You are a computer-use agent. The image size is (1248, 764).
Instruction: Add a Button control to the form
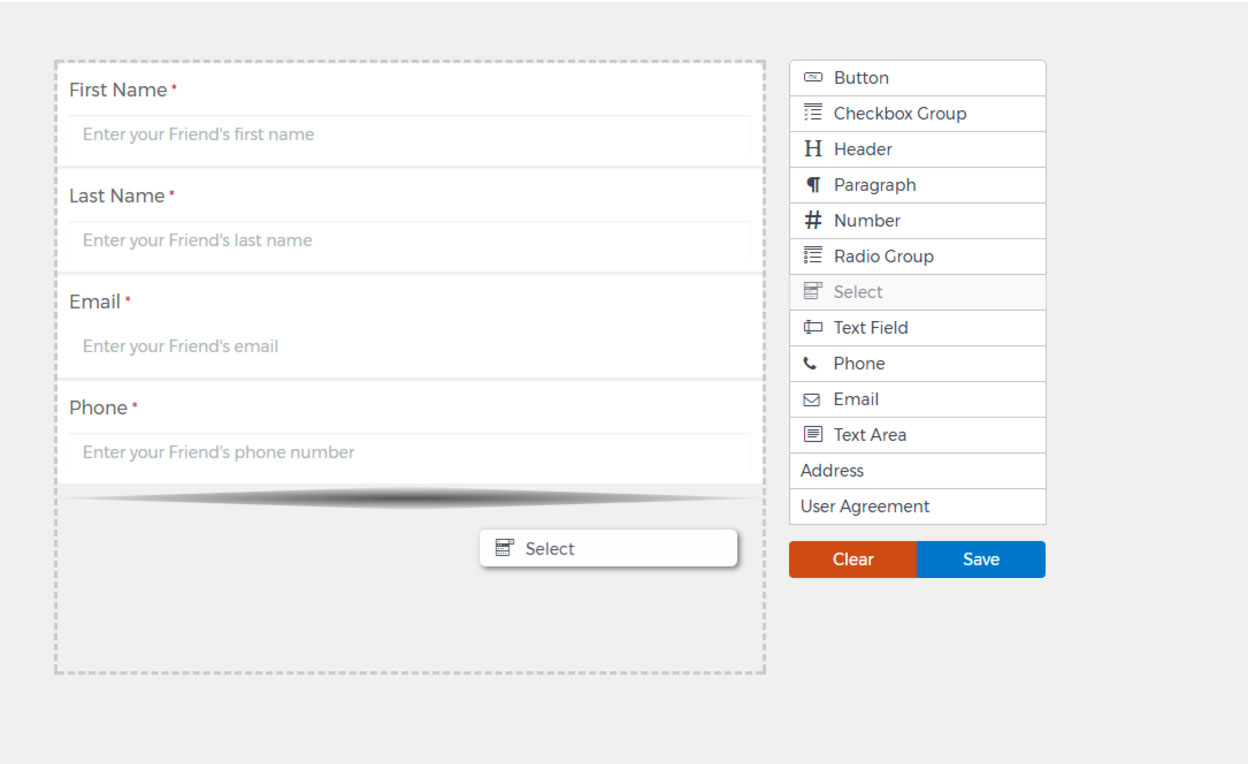[x=917, y=78]
